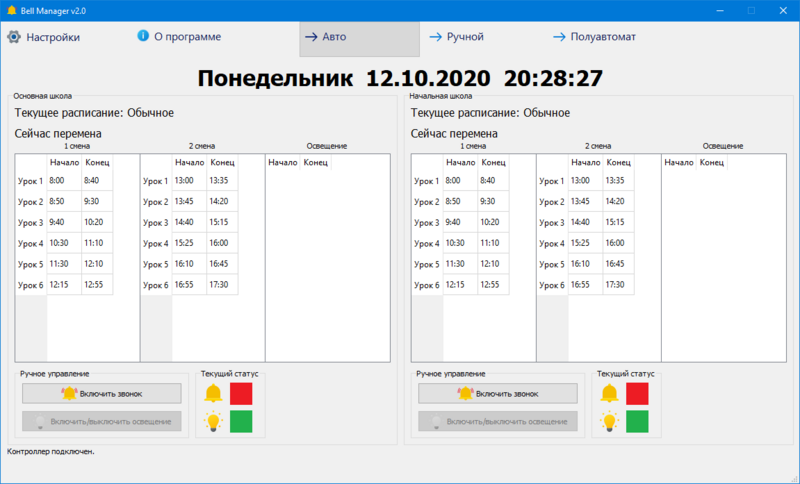Select 9:30 end of Урок 2, Основная школа 1 смена
This screenshot has width=800, height=484.
click(x=97, y=201)
